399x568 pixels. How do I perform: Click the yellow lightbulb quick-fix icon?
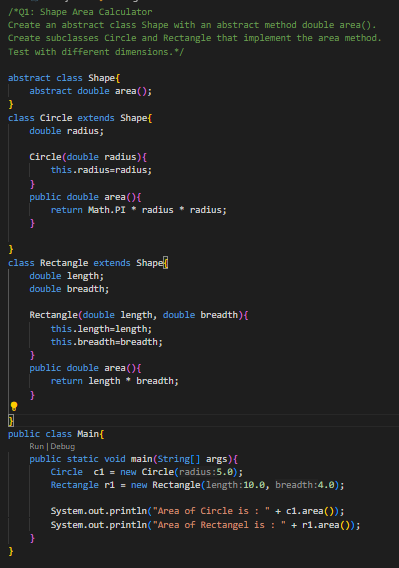click(x=14, y=406)
